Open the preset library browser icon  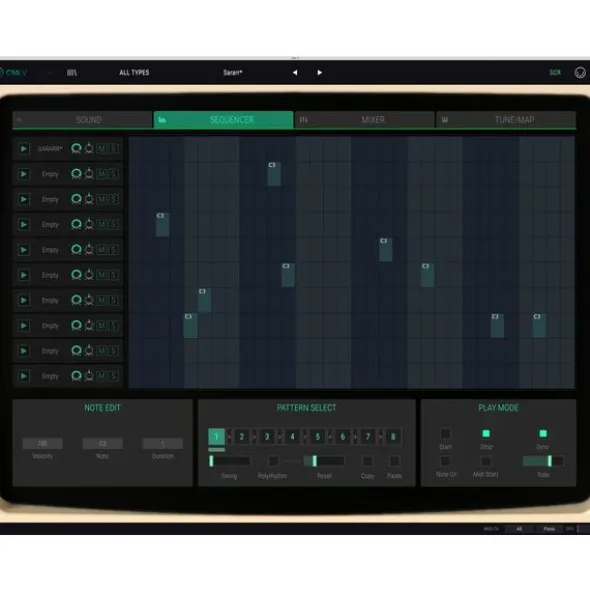point(72,72)
